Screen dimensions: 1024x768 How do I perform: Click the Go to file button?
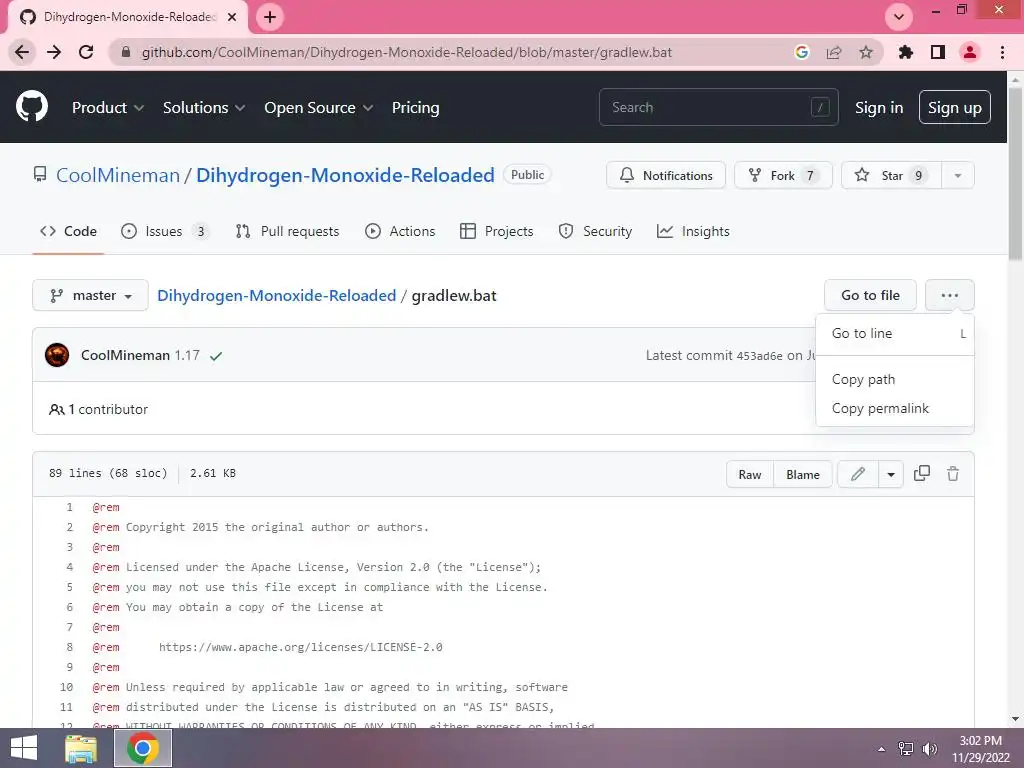(870, 295)
